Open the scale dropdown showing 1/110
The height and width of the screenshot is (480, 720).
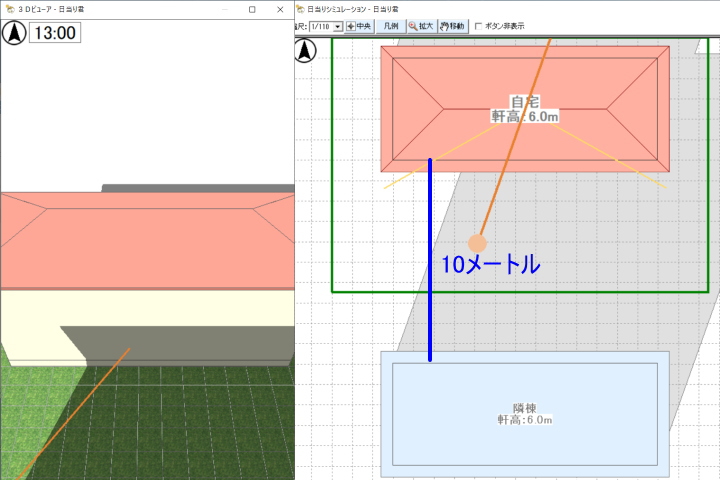337,26
